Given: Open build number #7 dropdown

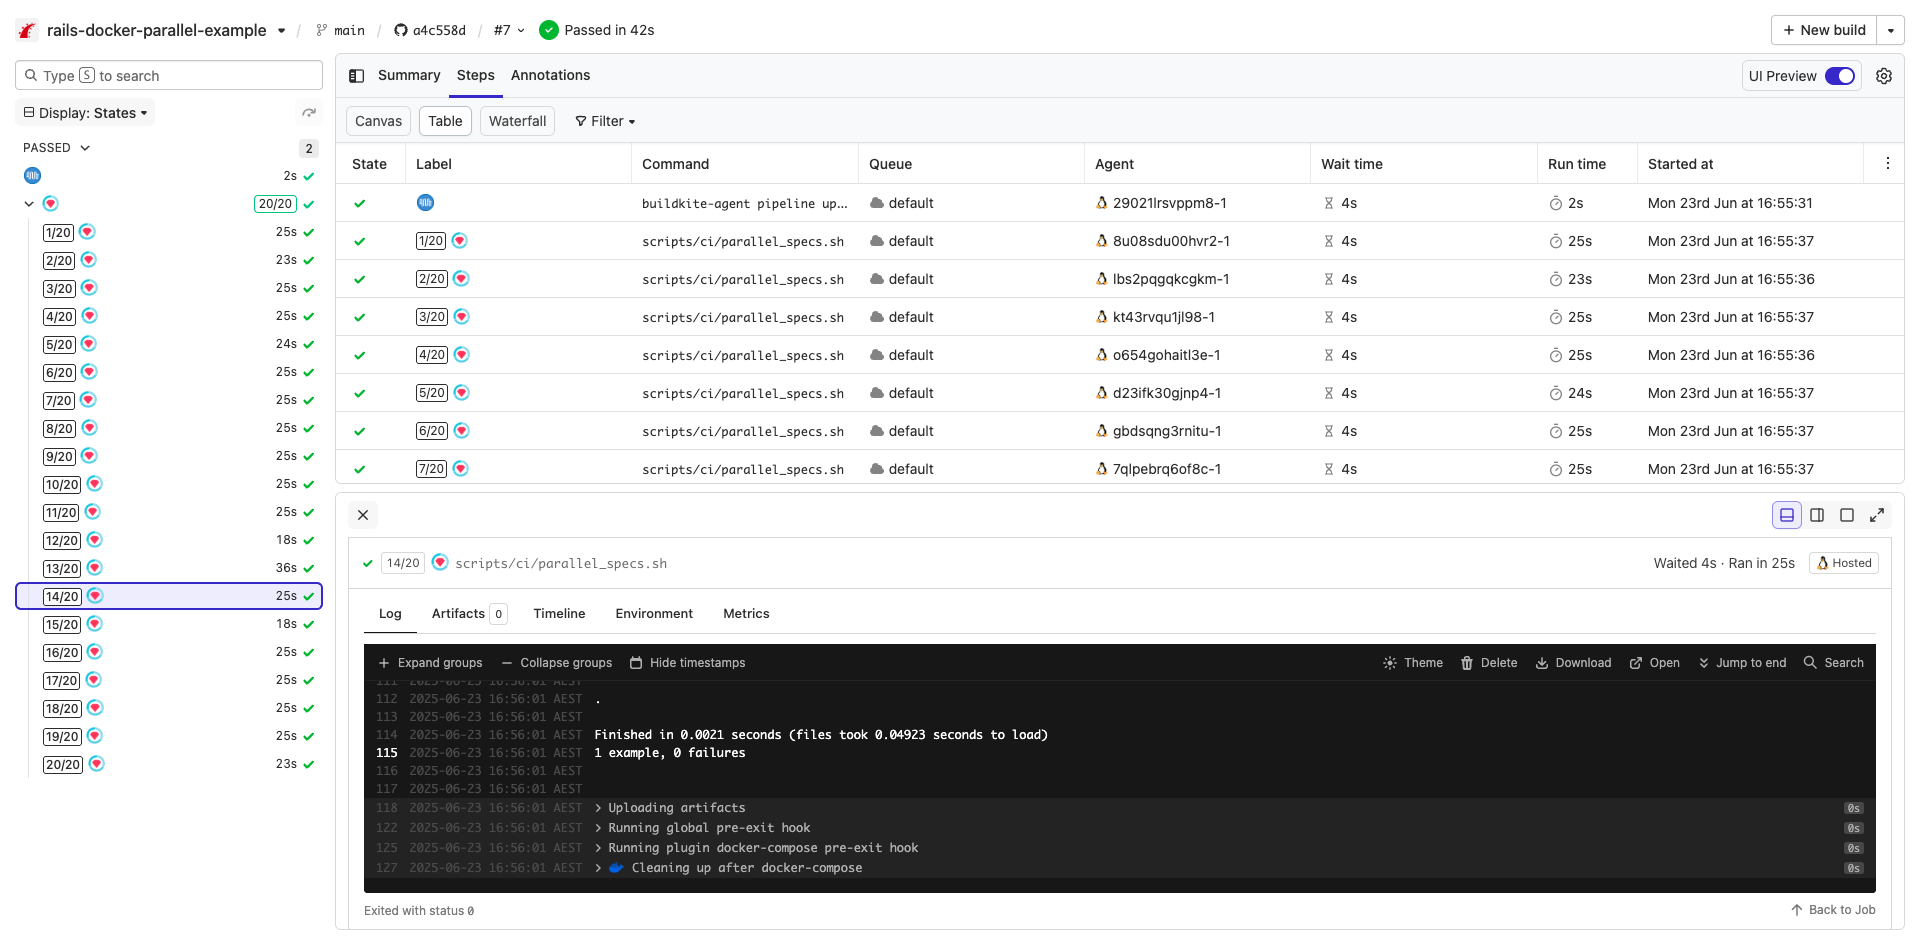Looking at the screenshot, I should [x=509, y=30].
